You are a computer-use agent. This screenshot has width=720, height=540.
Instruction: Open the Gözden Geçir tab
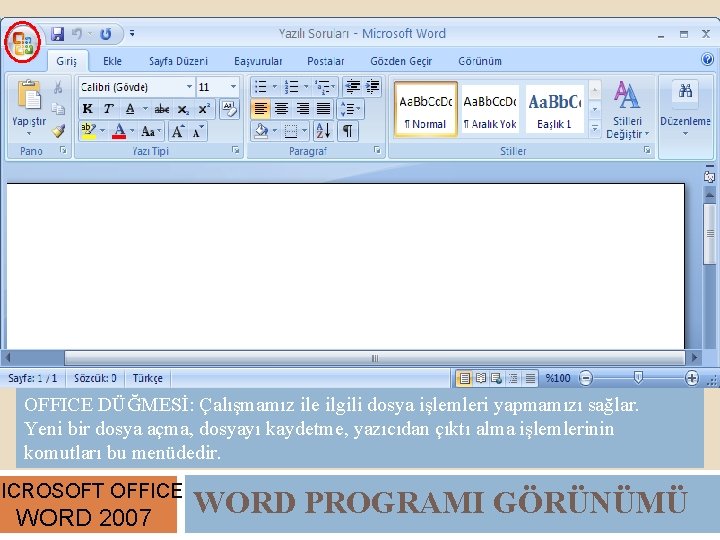(401, 61)
